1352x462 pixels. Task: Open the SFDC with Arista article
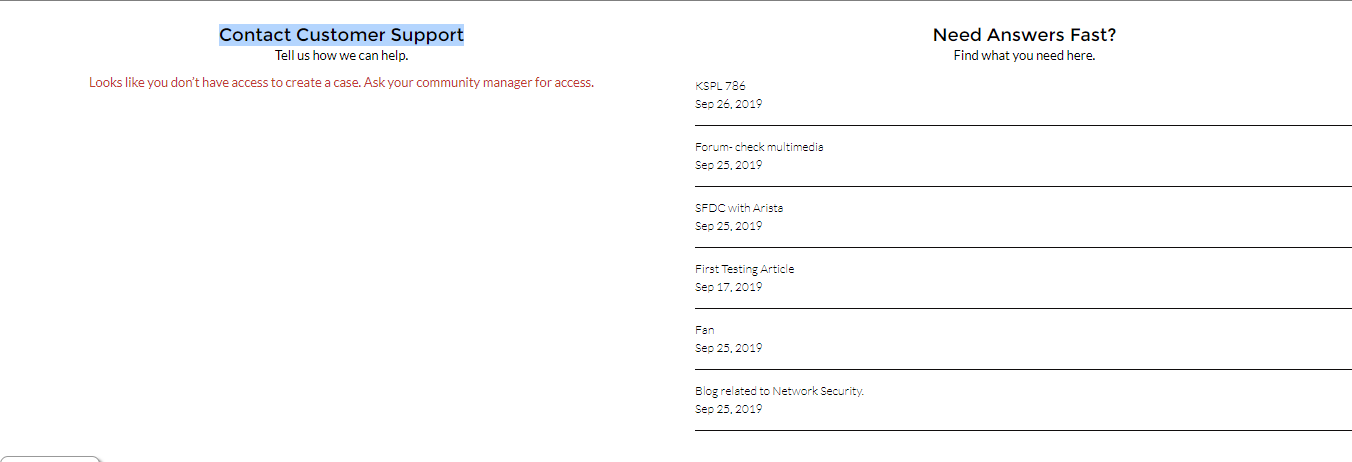(x=739, y=208)
